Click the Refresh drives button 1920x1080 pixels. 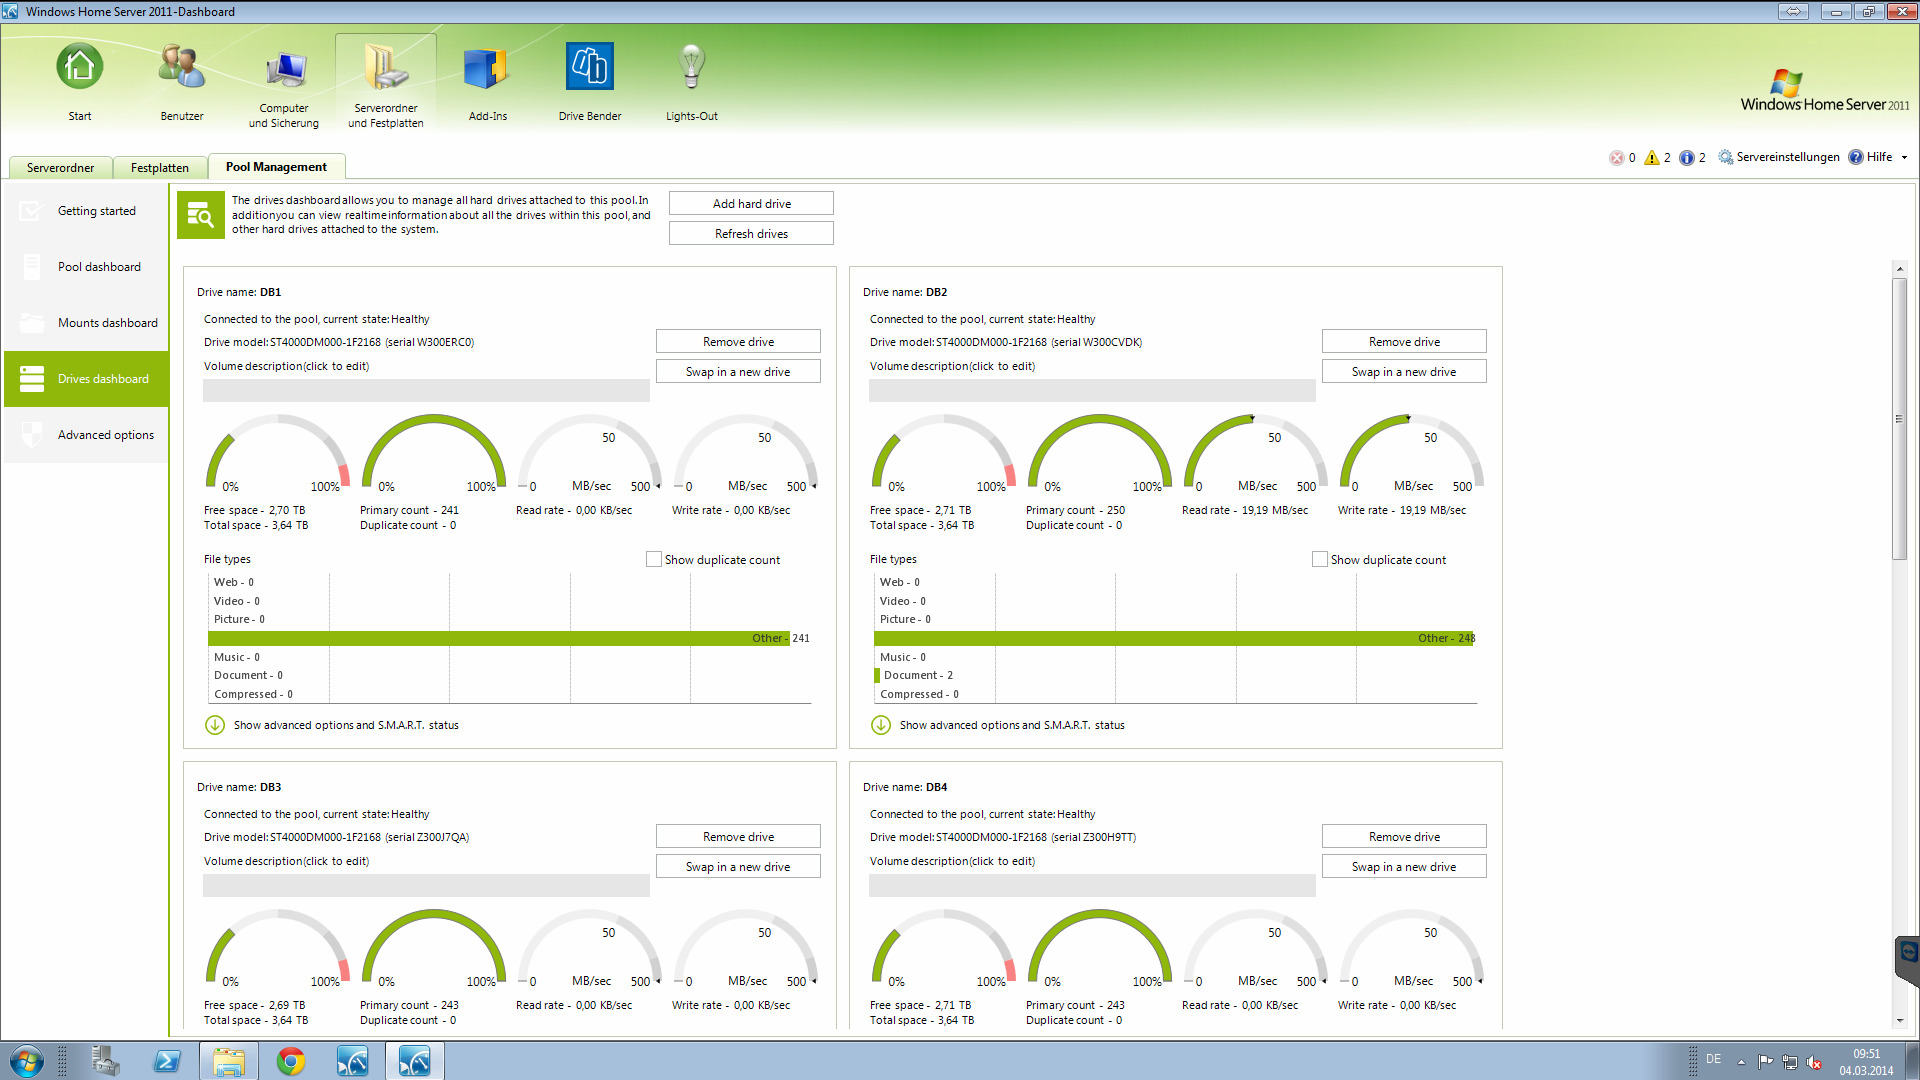[751, 233]
